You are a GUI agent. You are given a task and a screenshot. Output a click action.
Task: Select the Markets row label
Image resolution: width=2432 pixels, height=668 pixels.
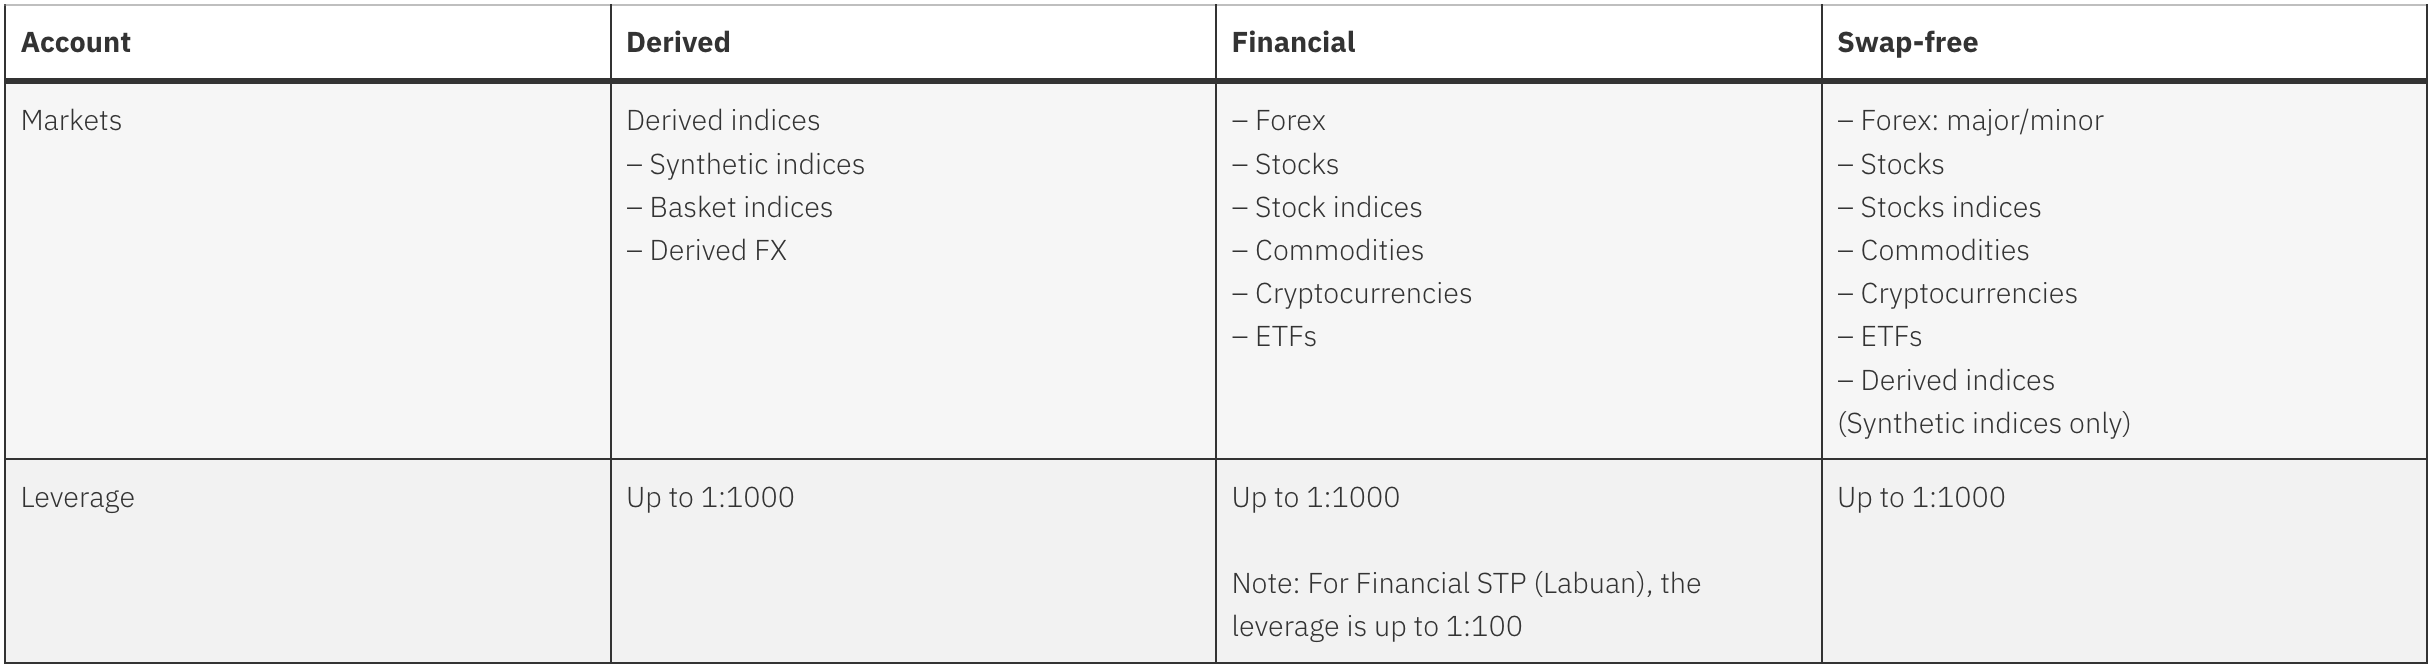click(71, 121)
